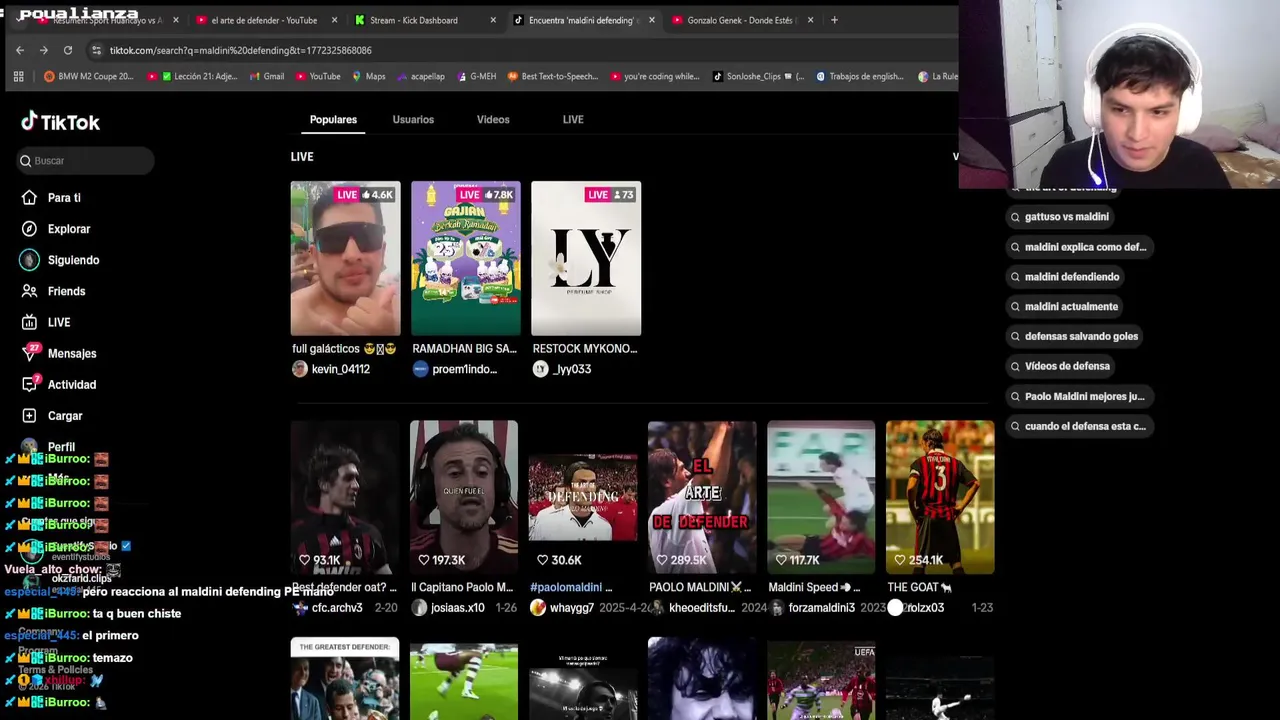Search suggestion 'gattuso vs maldini'
This screenshot has height=720, width=1280.
point(1059,217)
